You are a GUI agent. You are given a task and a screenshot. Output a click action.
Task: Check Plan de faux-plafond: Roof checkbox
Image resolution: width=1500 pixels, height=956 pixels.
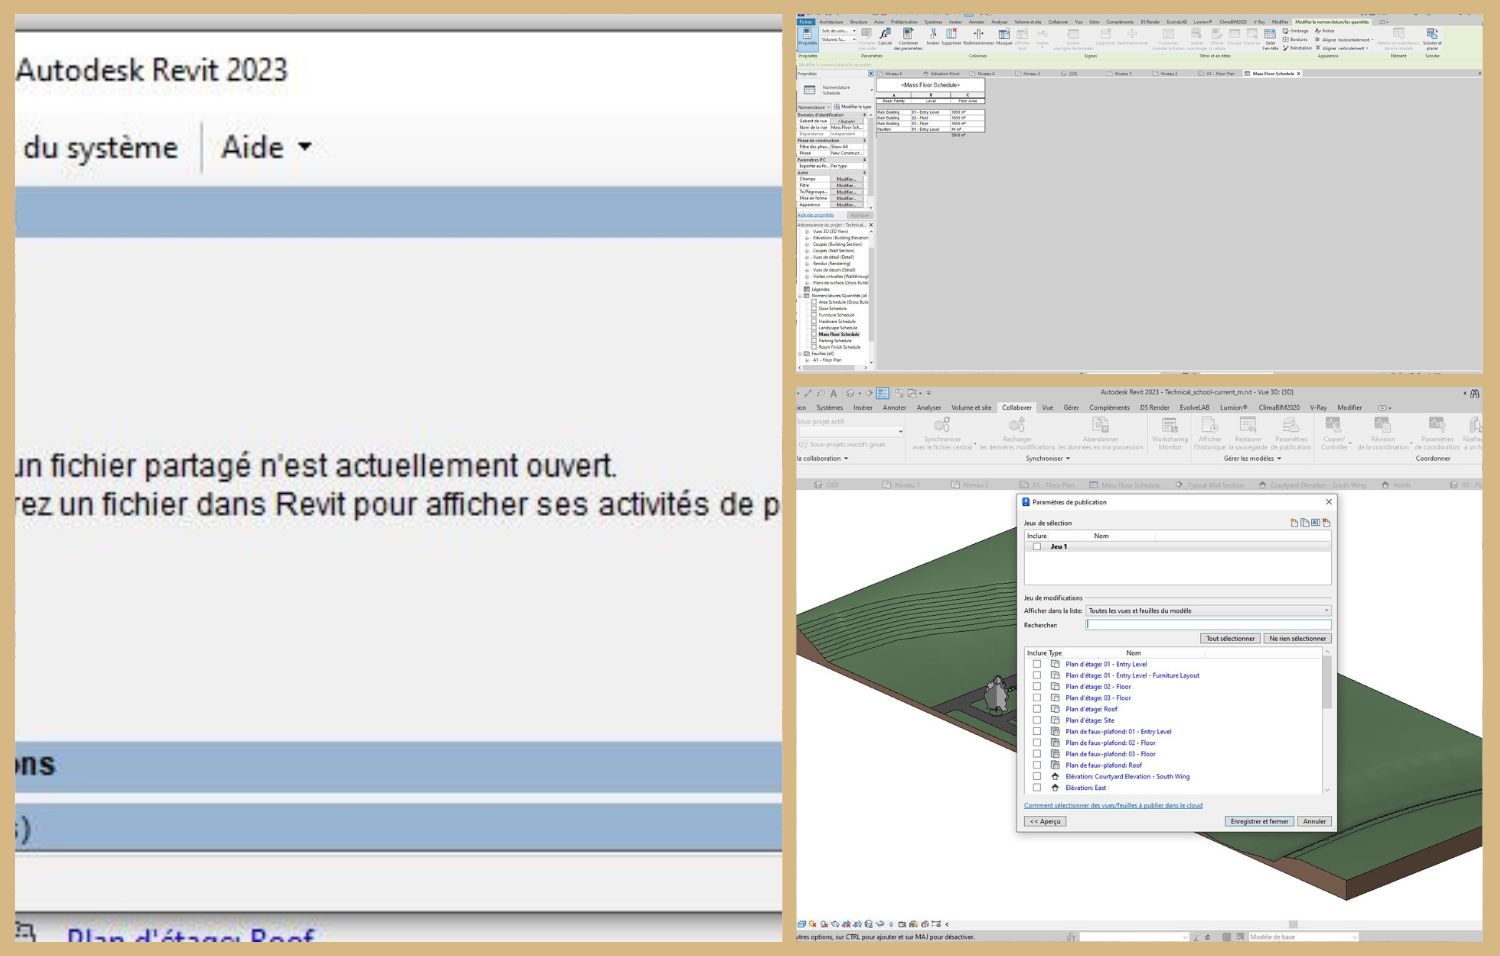1037,765
